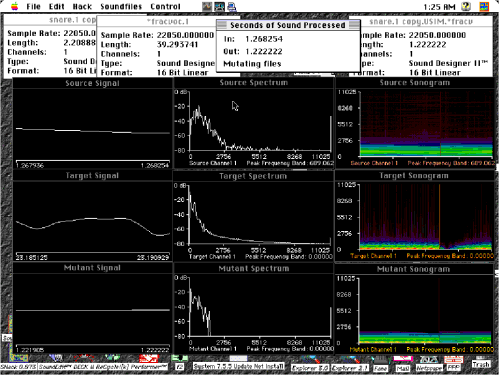Click the printer icon in menu bar
This screenshot has width=500, height=376.
point(232,6)
